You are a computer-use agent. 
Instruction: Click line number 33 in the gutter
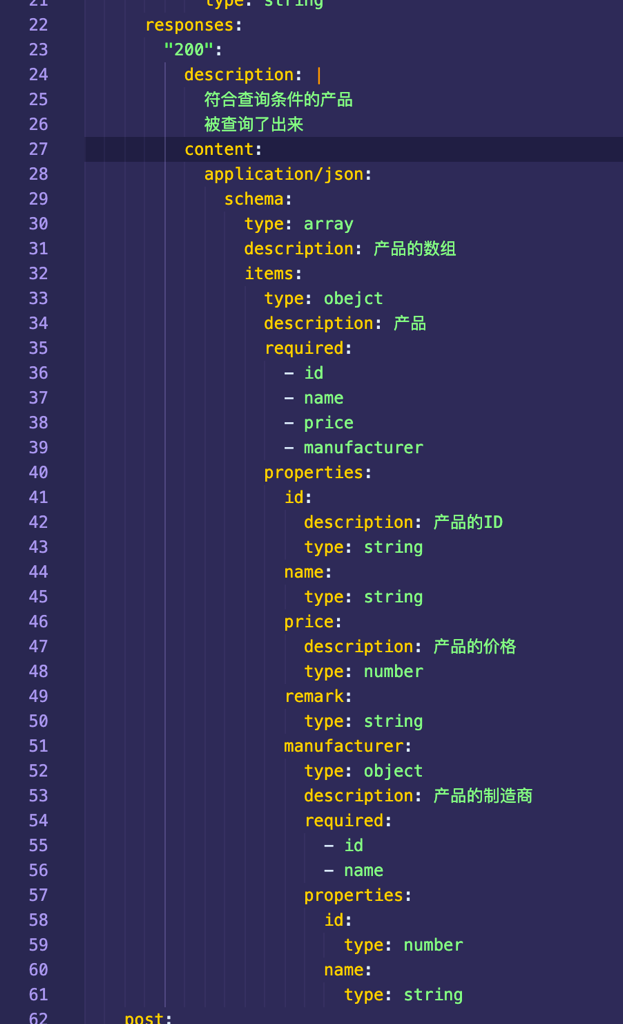tap(38, 298)
